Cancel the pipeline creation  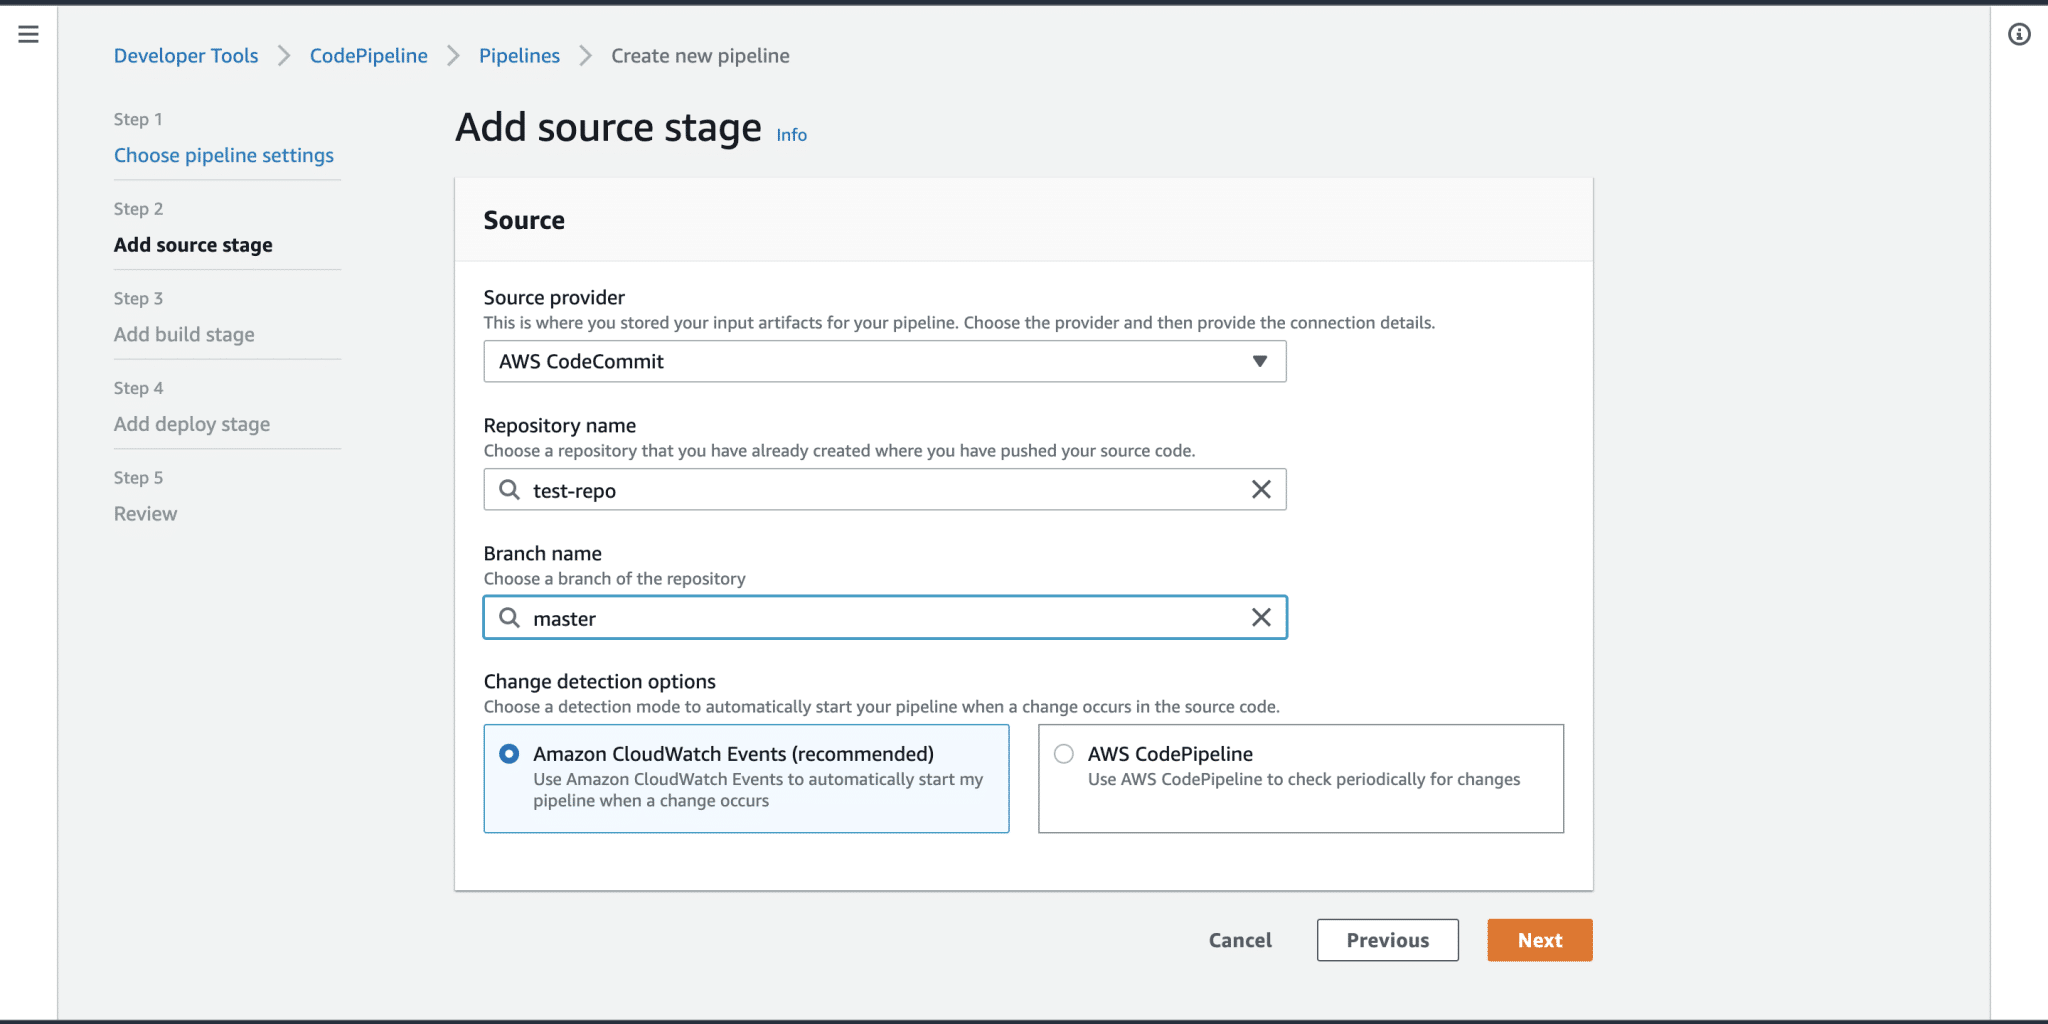point(1239,940)
